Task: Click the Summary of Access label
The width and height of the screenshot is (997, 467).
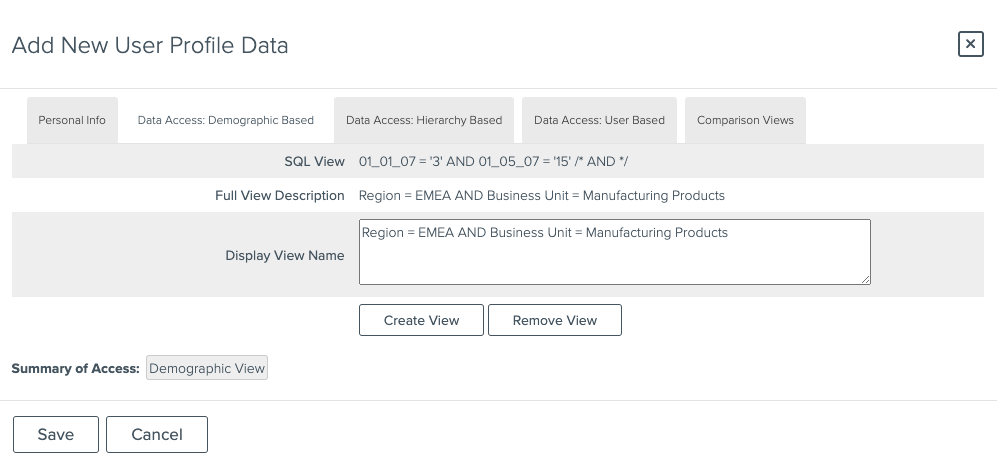Action: click(x=75, y=369)
